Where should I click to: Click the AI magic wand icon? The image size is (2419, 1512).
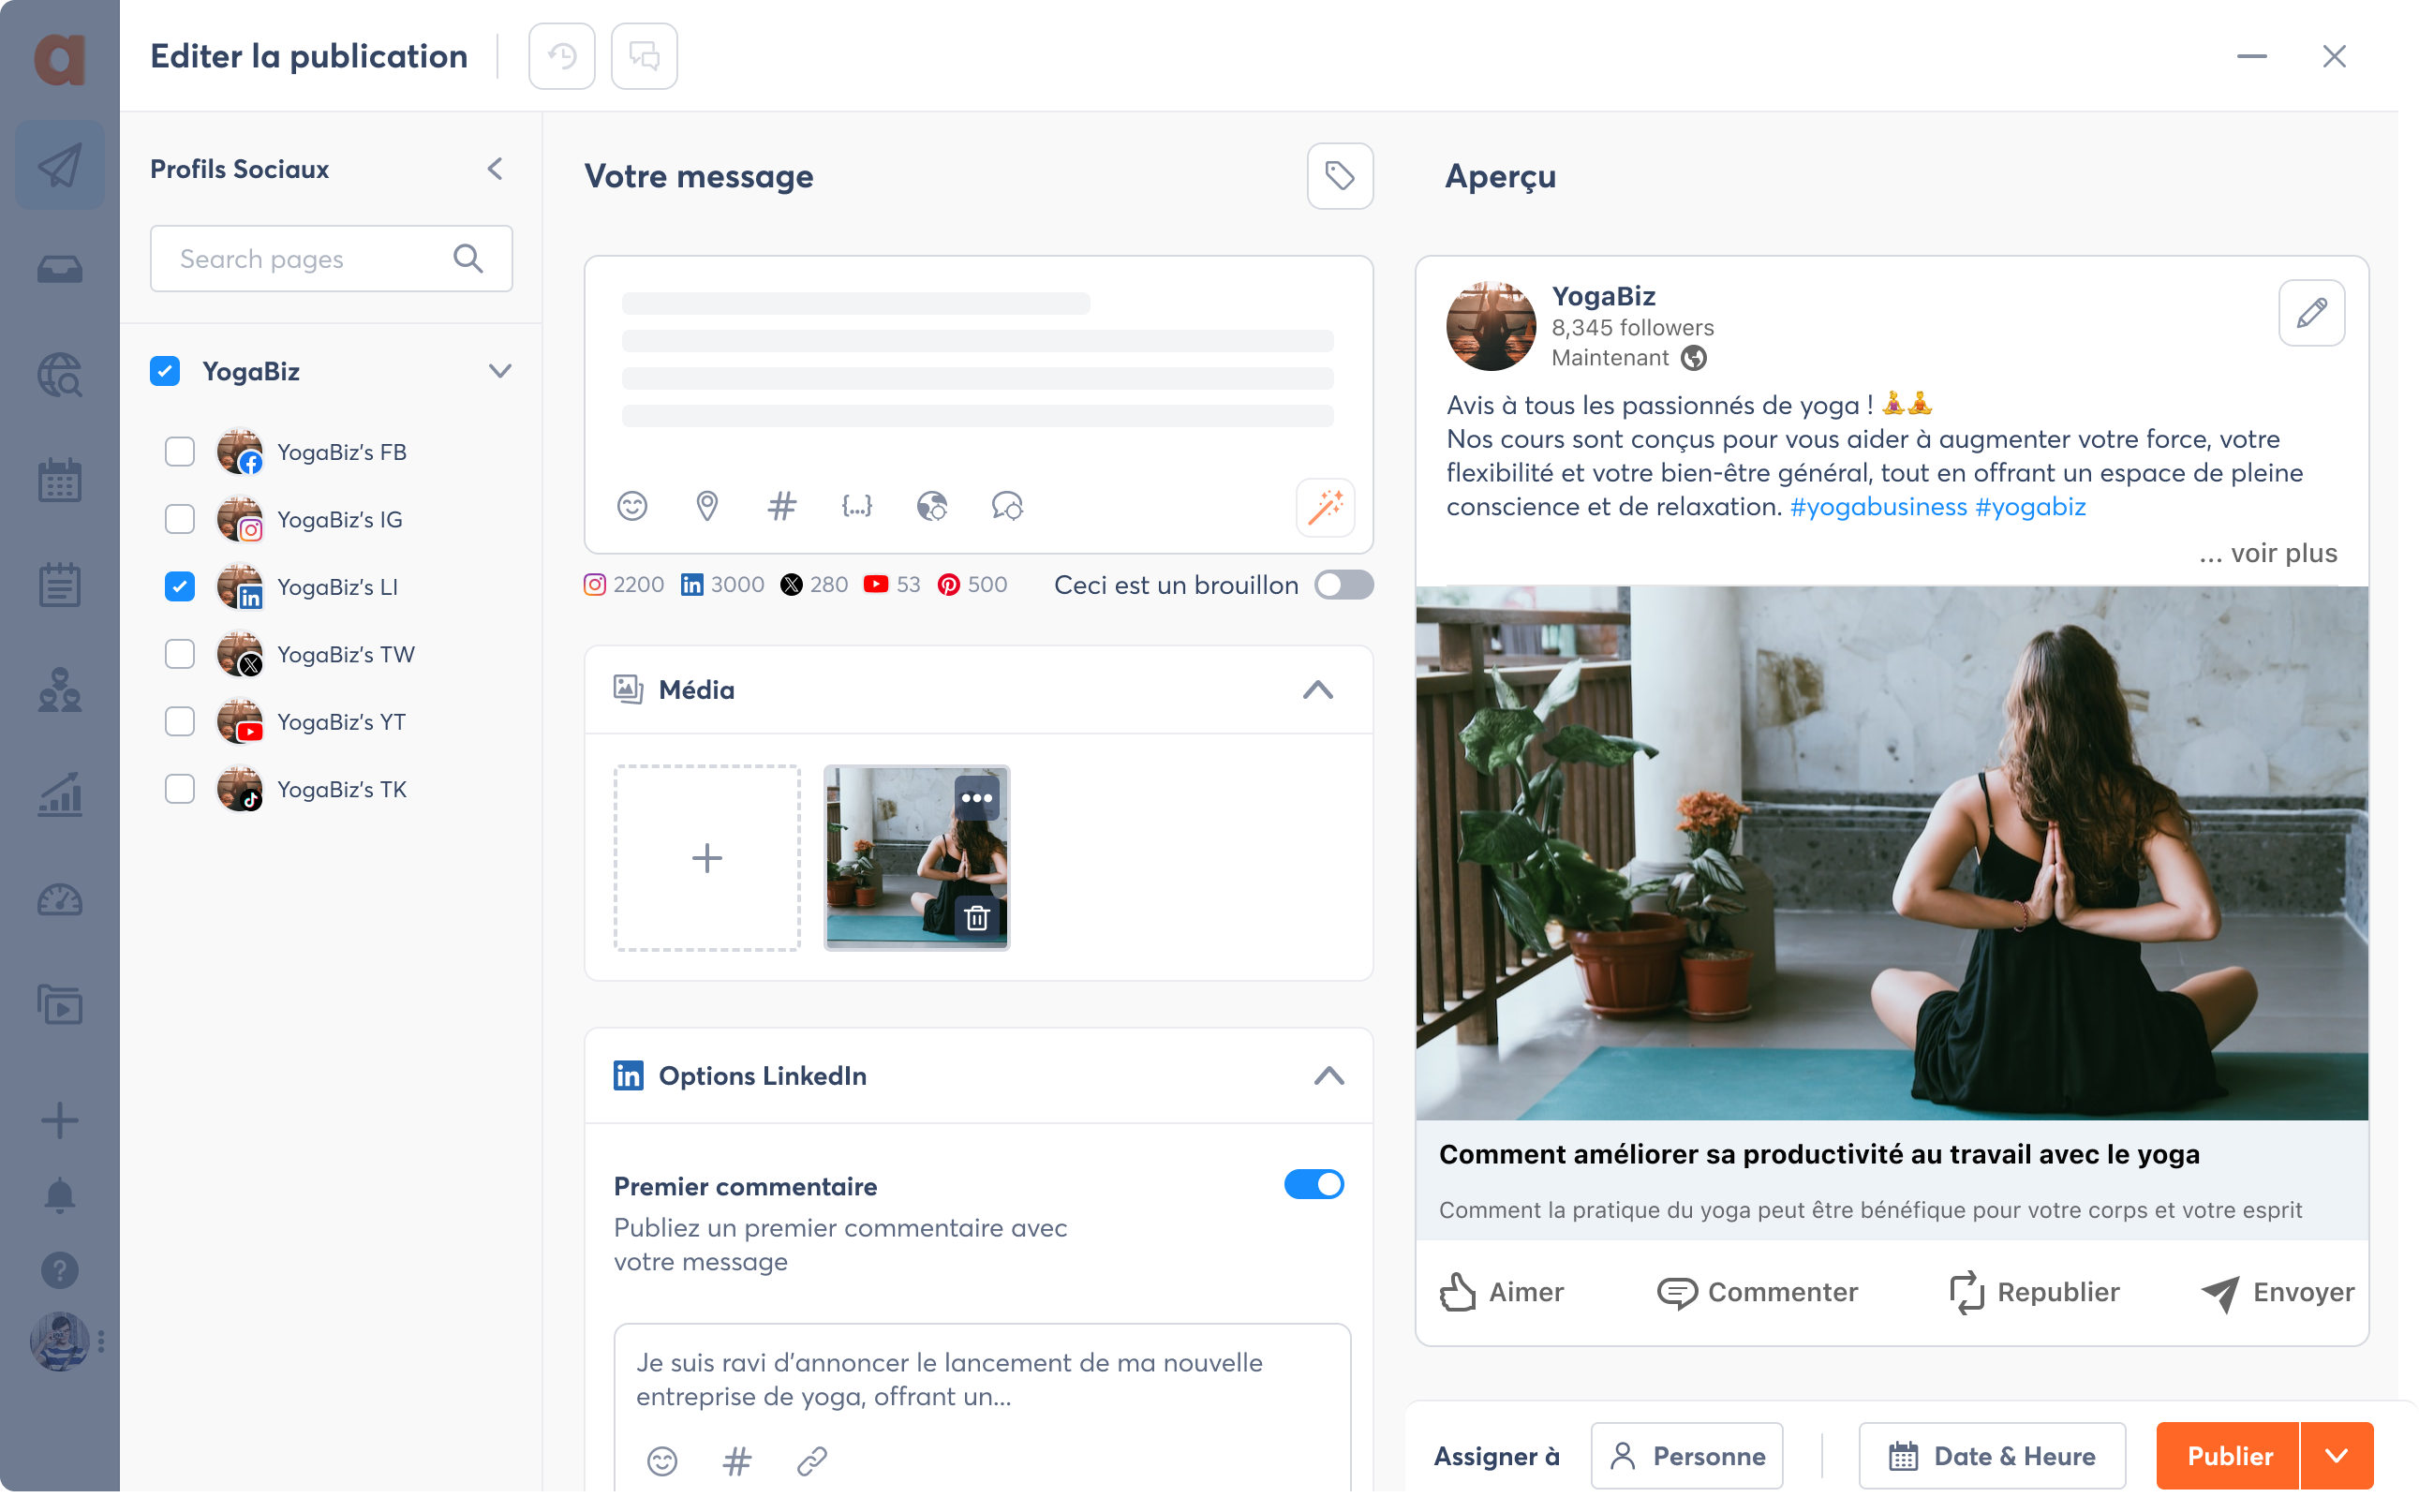(x=1326, y=507)
